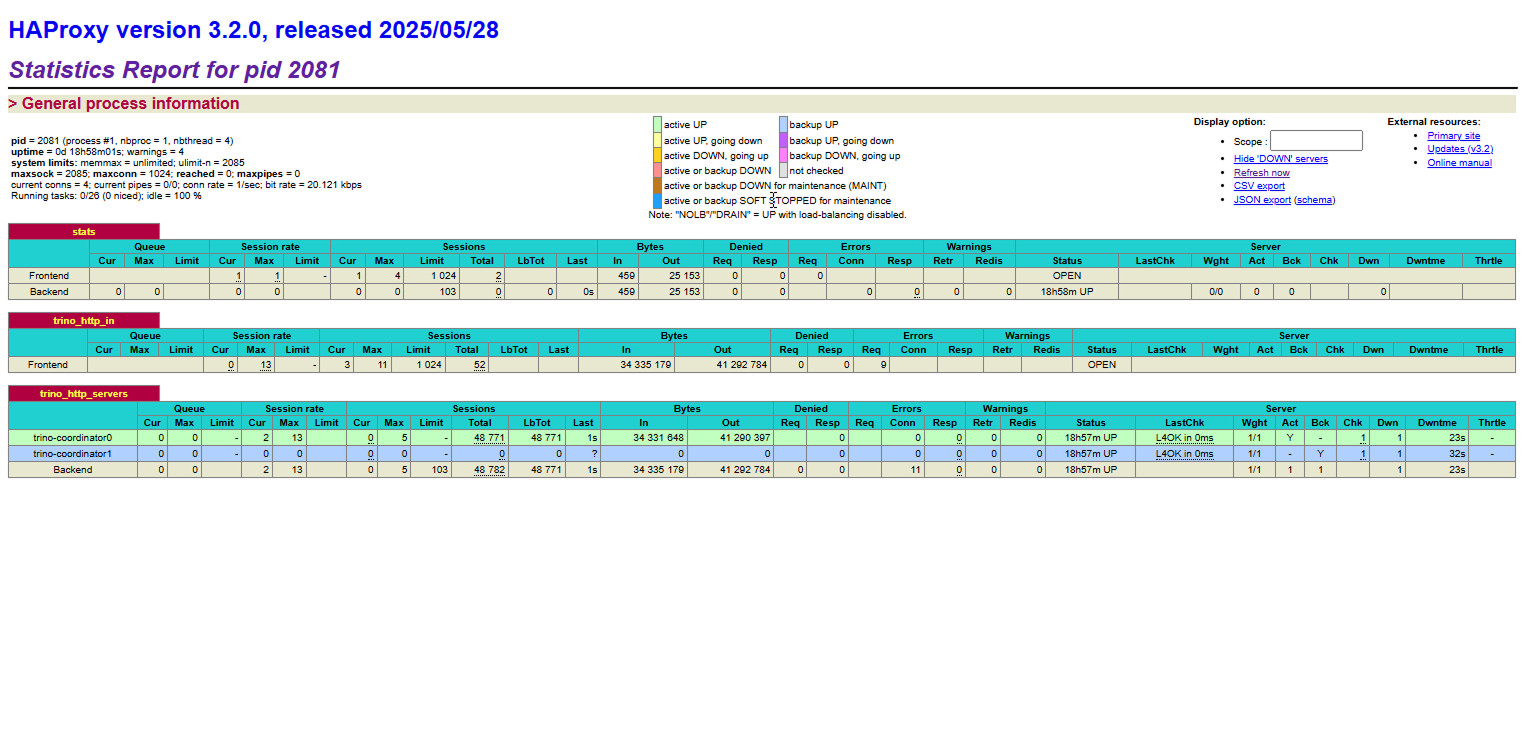Open the Online manual

coord(1459,162)
